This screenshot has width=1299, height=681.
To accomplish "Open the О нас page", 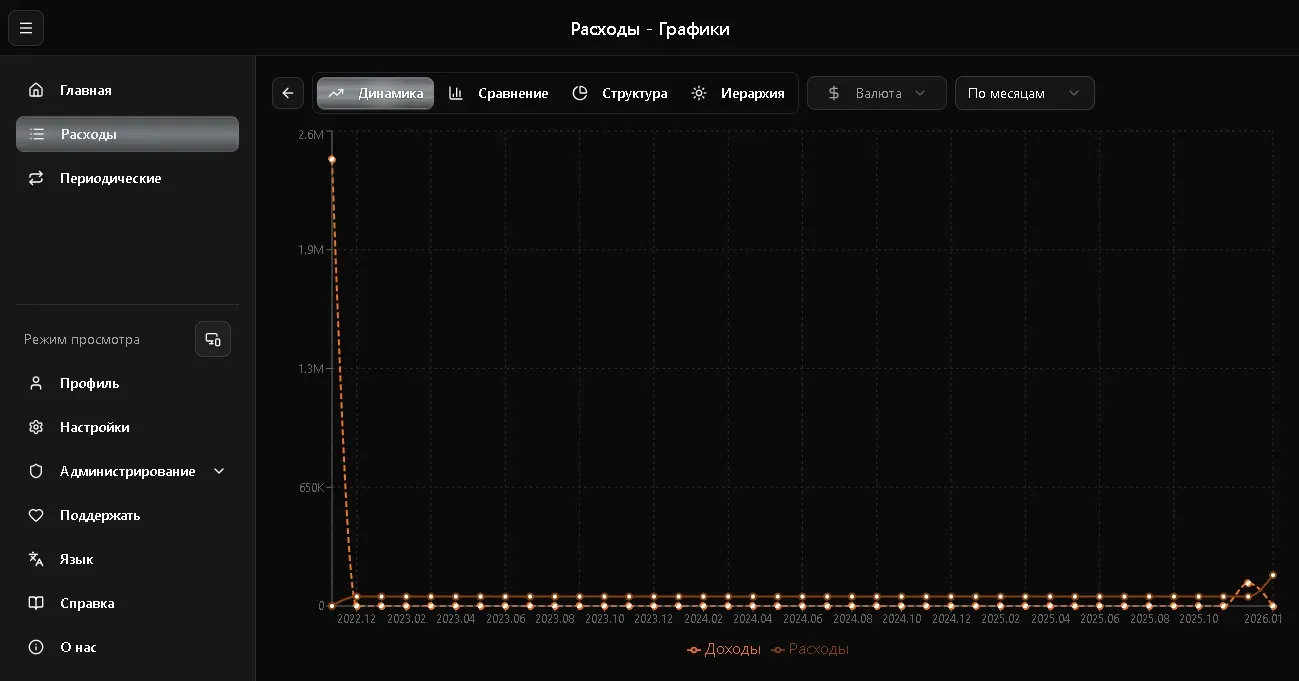I will (78, 647).
